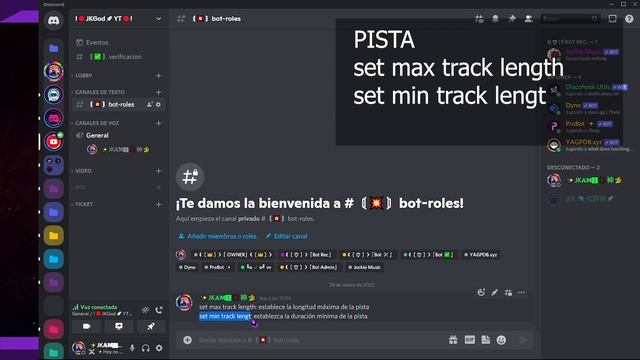The height and width of the screenshot is (360, 640).
Task: Click the search box in header
Action: point(570,19)
